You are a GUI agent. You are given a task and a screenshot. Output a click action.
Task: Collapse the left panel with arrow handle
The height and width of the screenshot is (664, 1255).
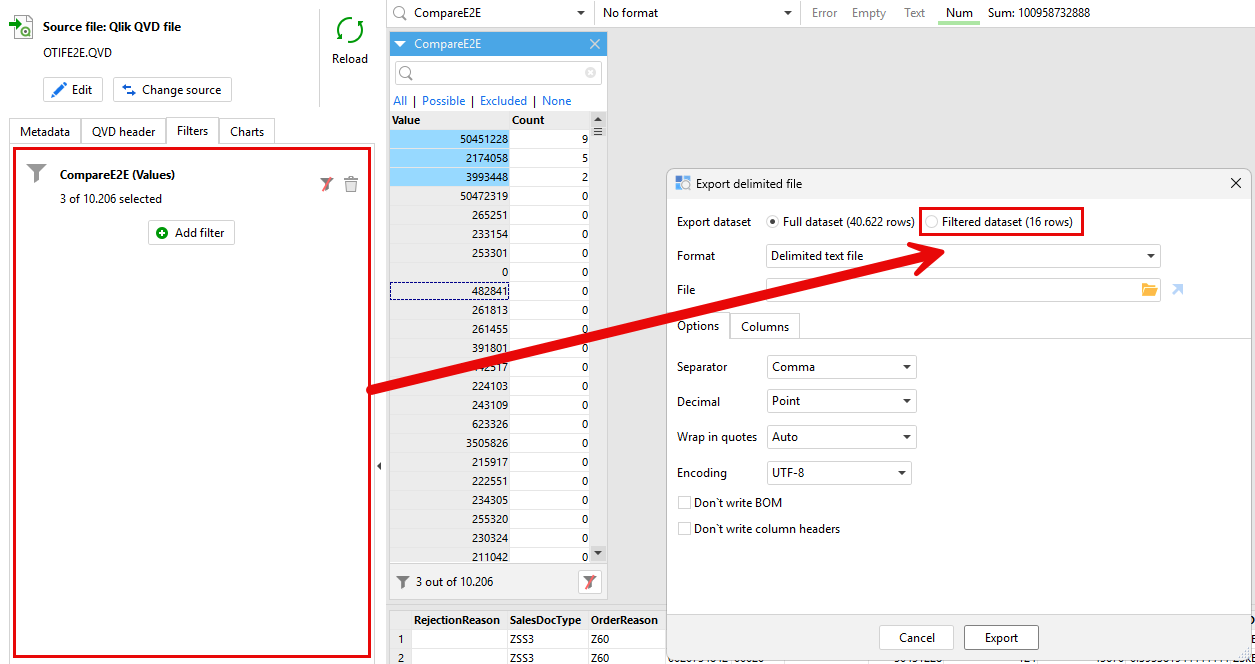379,466
